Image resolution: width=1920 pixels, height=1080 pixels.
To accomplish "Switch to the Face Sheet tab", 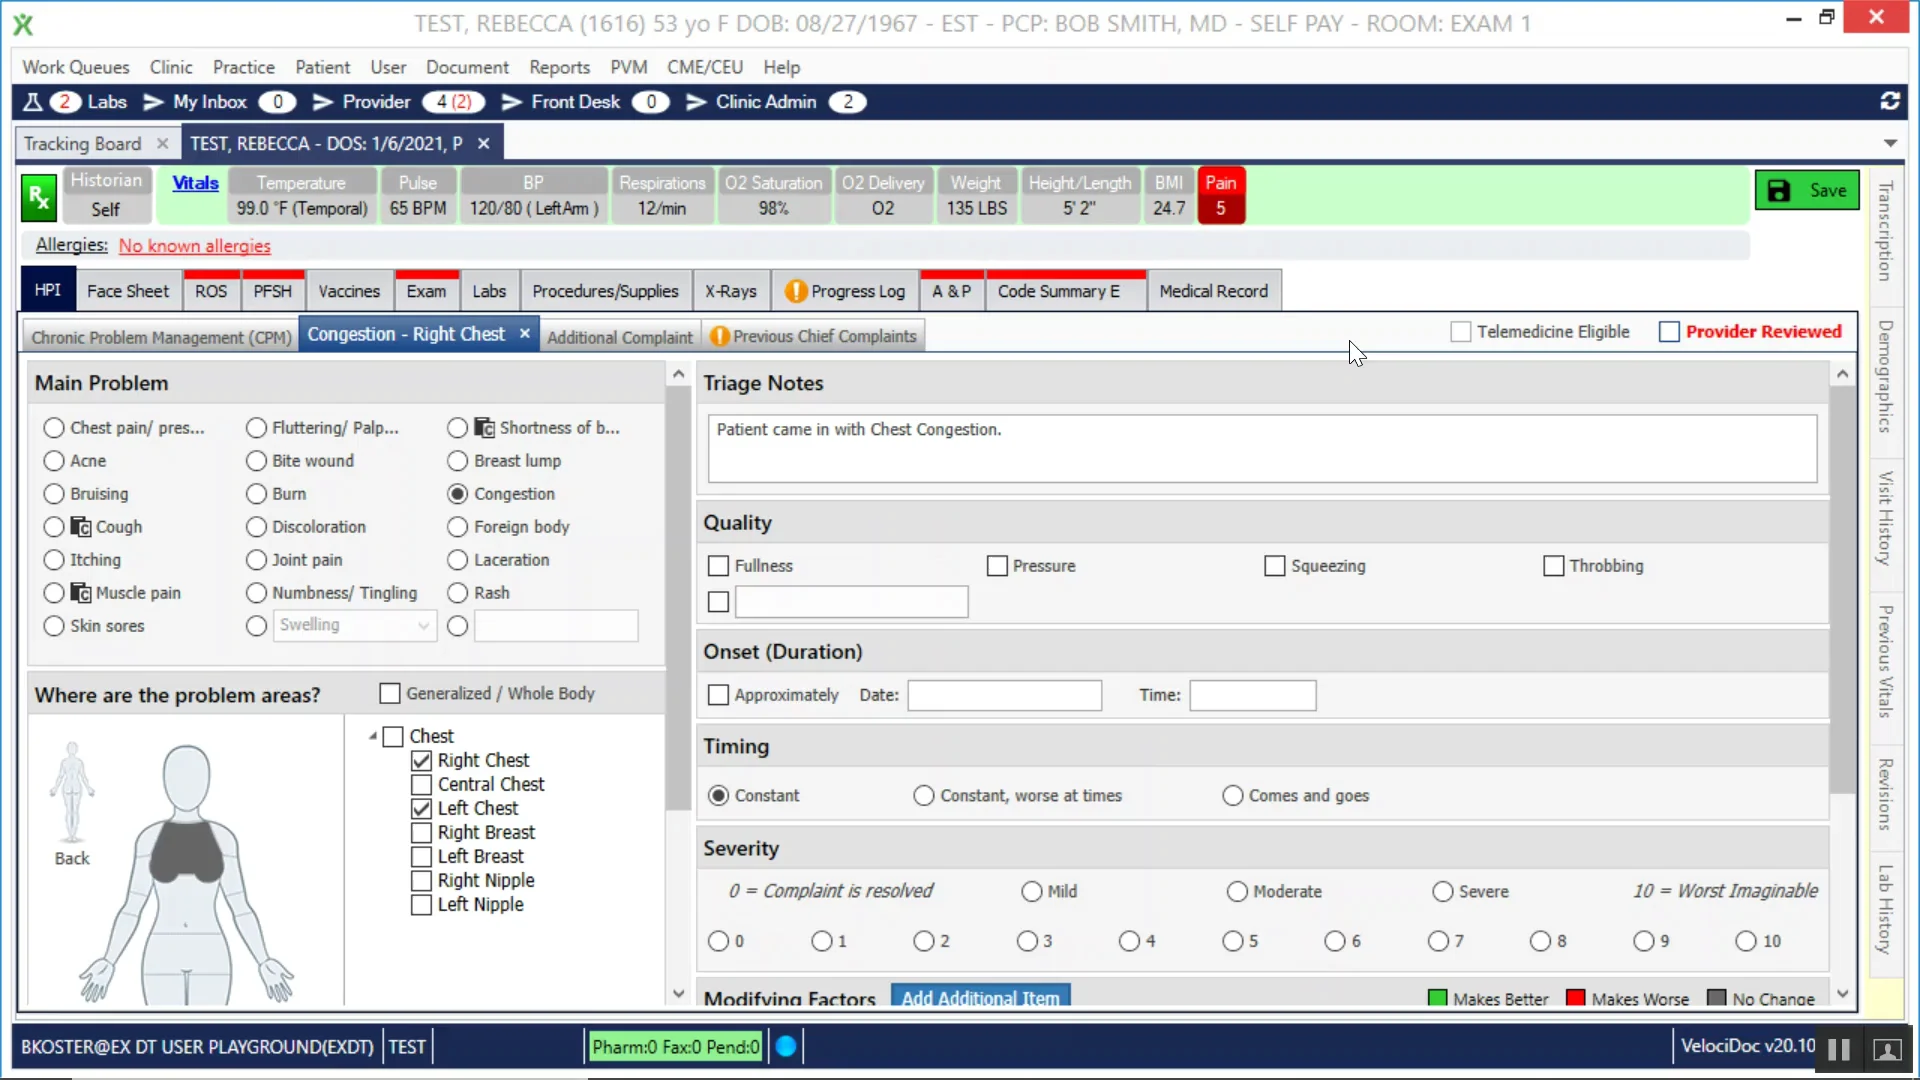I will (128, 290).
